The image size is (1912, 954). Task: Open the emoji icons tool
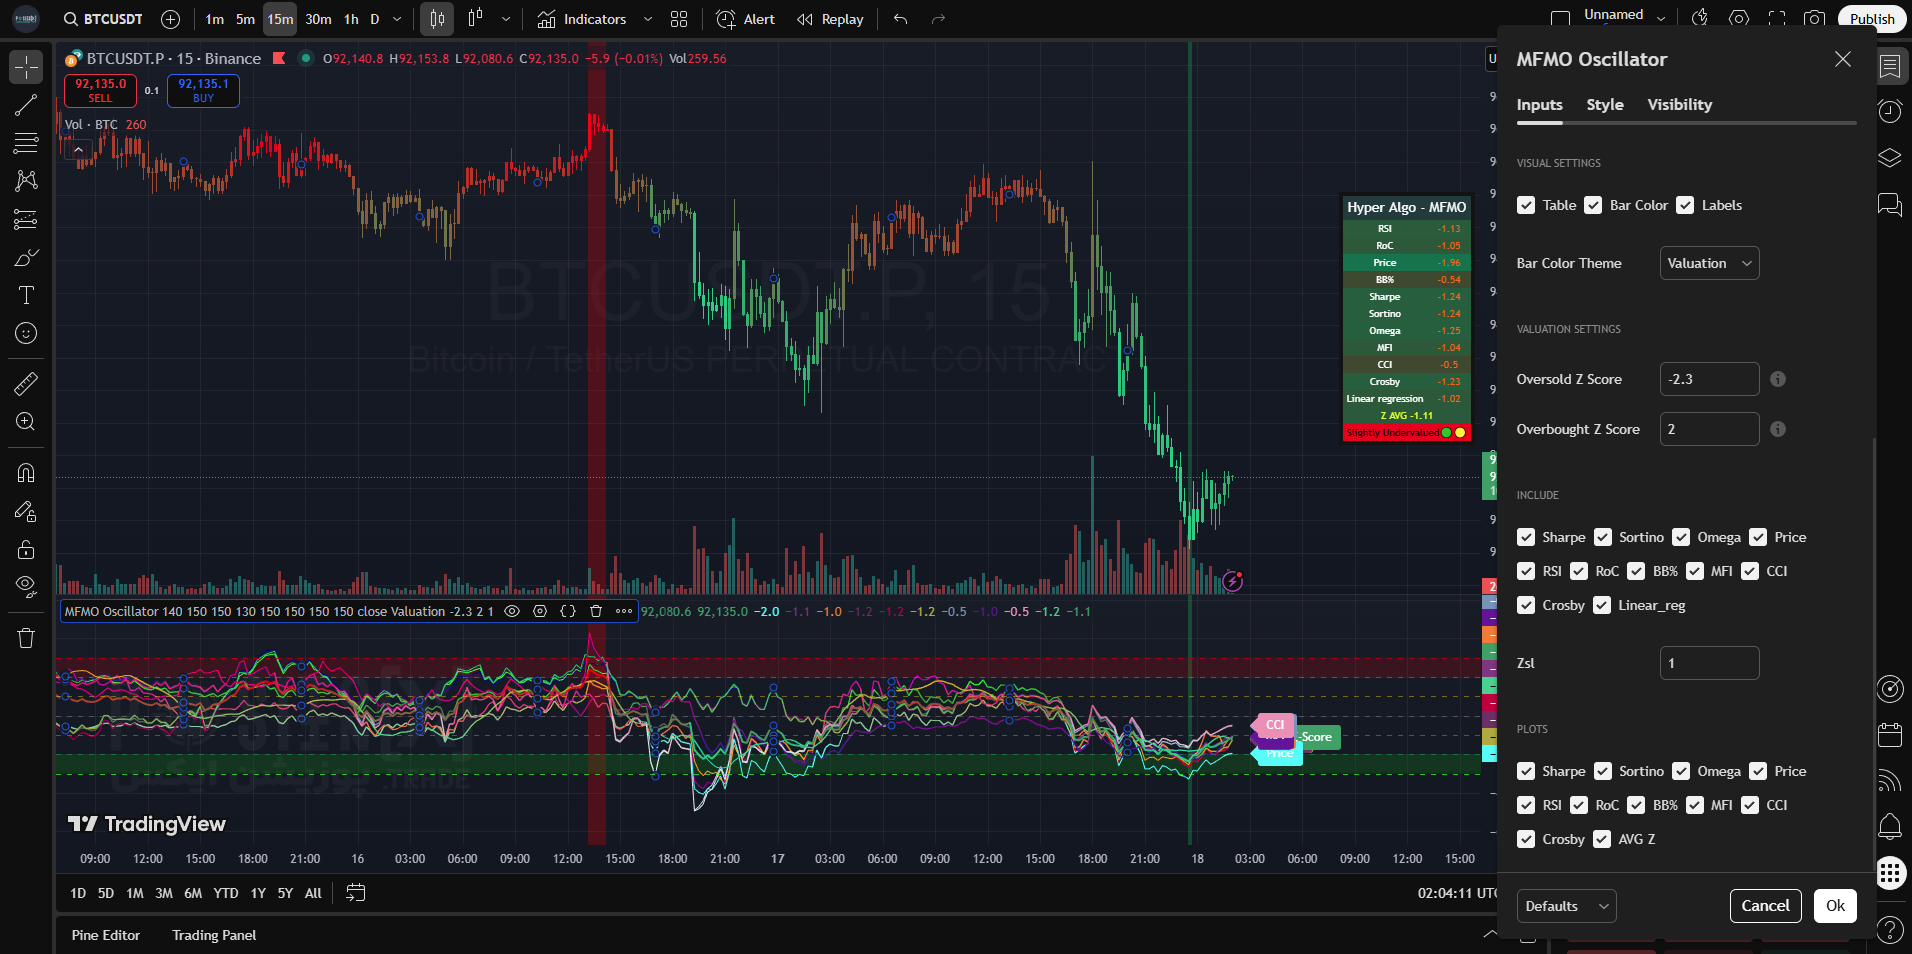[26, 333]
